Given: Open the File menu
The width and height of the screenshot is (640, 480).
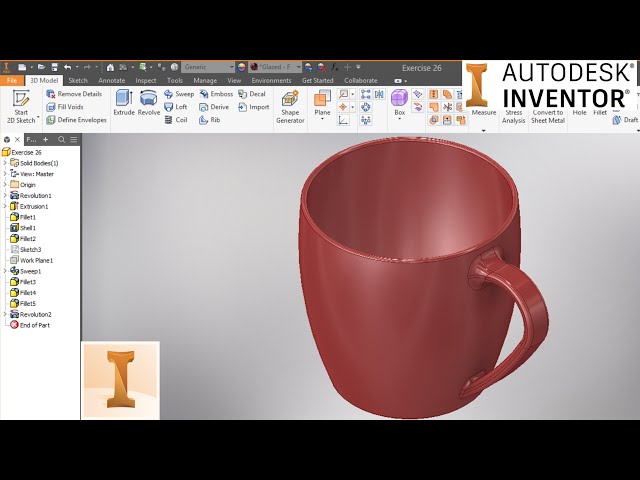Looking at the screenshot, I should [x=12, y=80].
